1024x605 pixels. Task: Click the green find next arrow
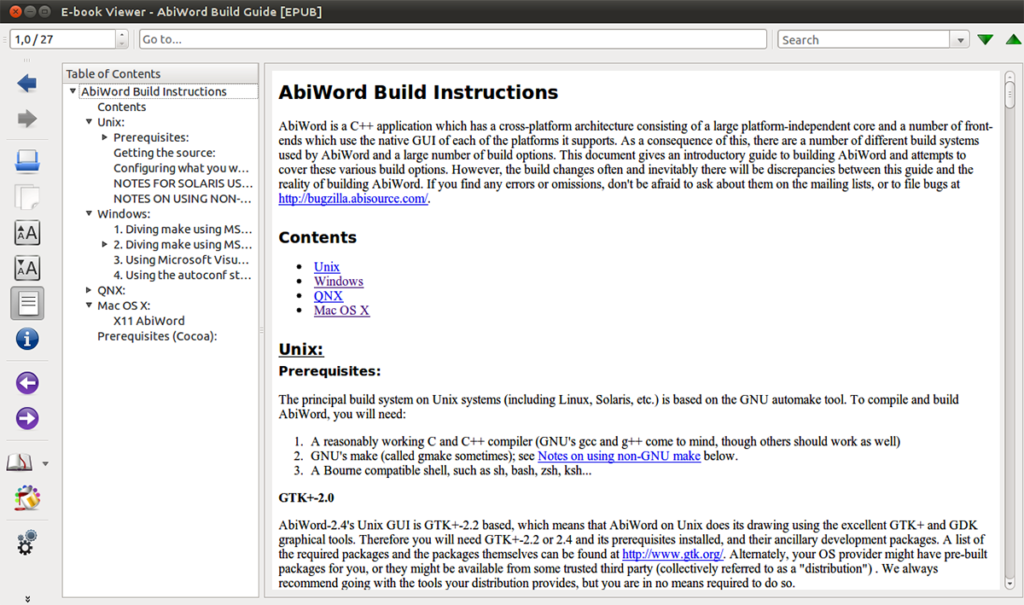[985, 40]
